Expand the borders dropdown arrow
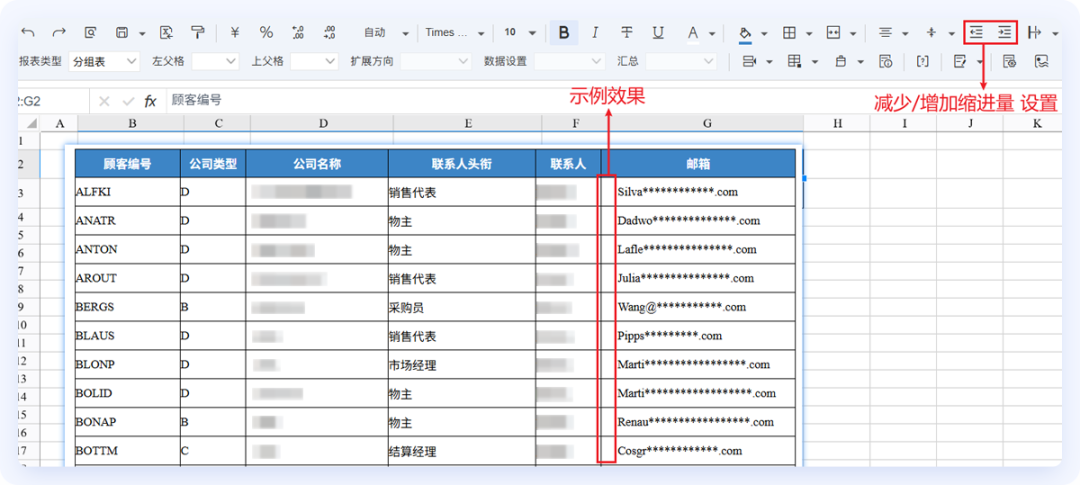Screen dimensions: 1080x485 pyautogui.click(x=809, y=33)
